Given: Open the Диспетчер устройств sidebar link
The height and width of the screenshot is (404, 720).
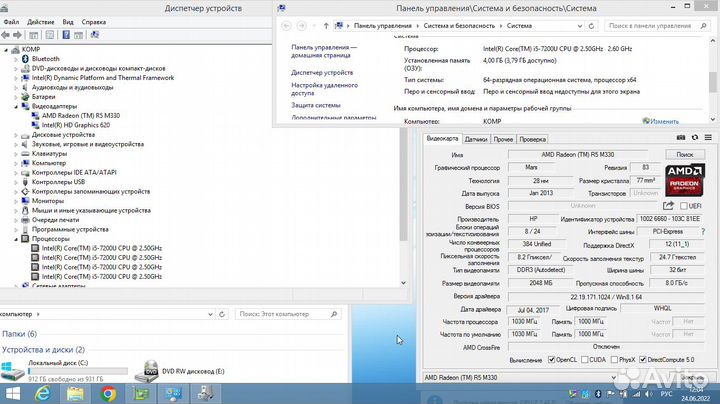Looking at the screenshot, I should point(322,73).
